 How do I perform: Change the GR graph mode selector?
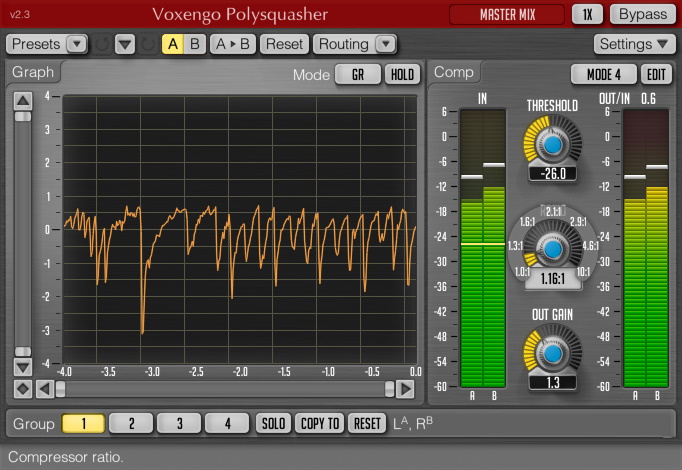click(358, 74)
